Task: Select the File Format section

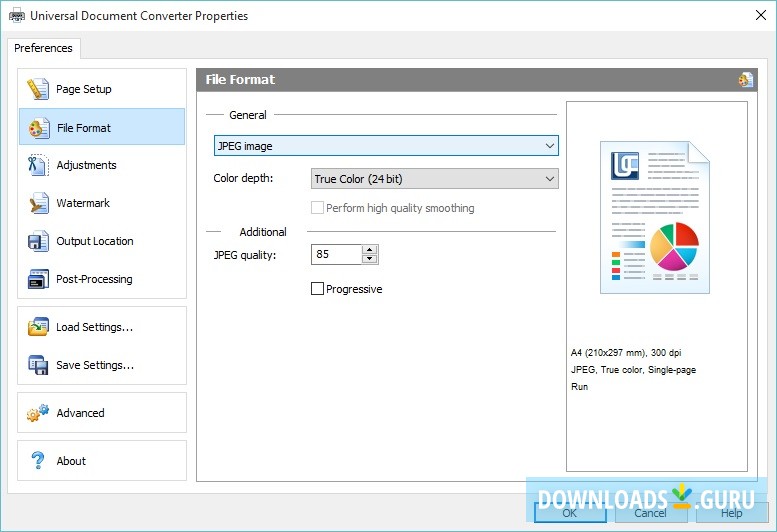Action: [102, 127]
